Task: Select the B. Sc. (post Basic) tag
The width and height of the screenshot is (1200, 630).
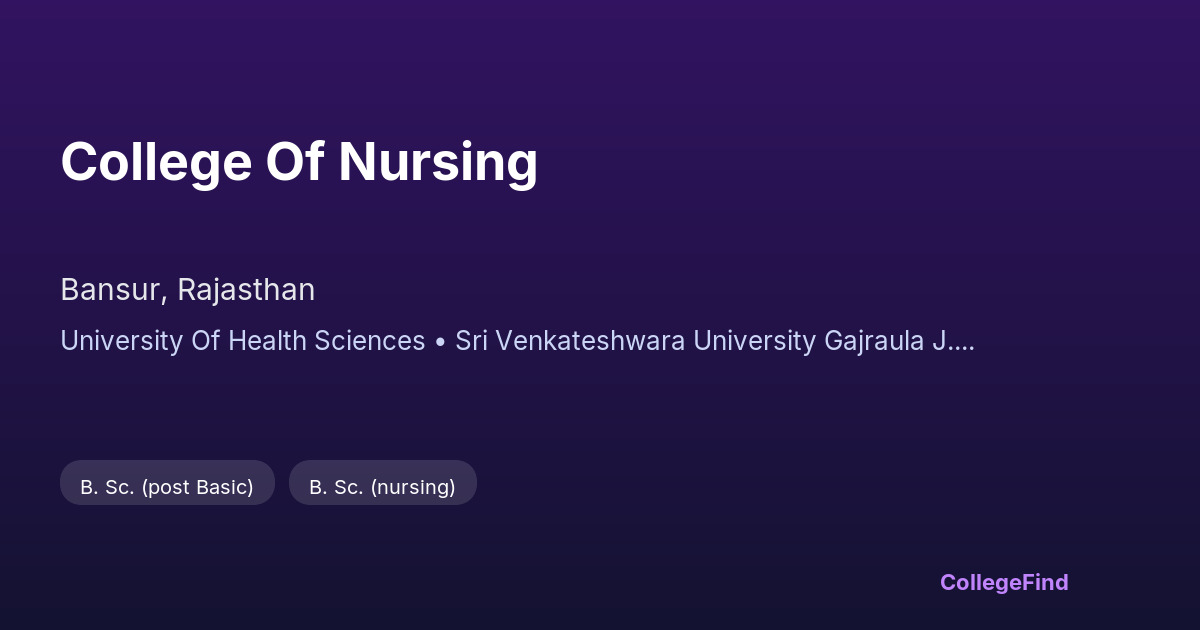Action: tap(167, 487)
